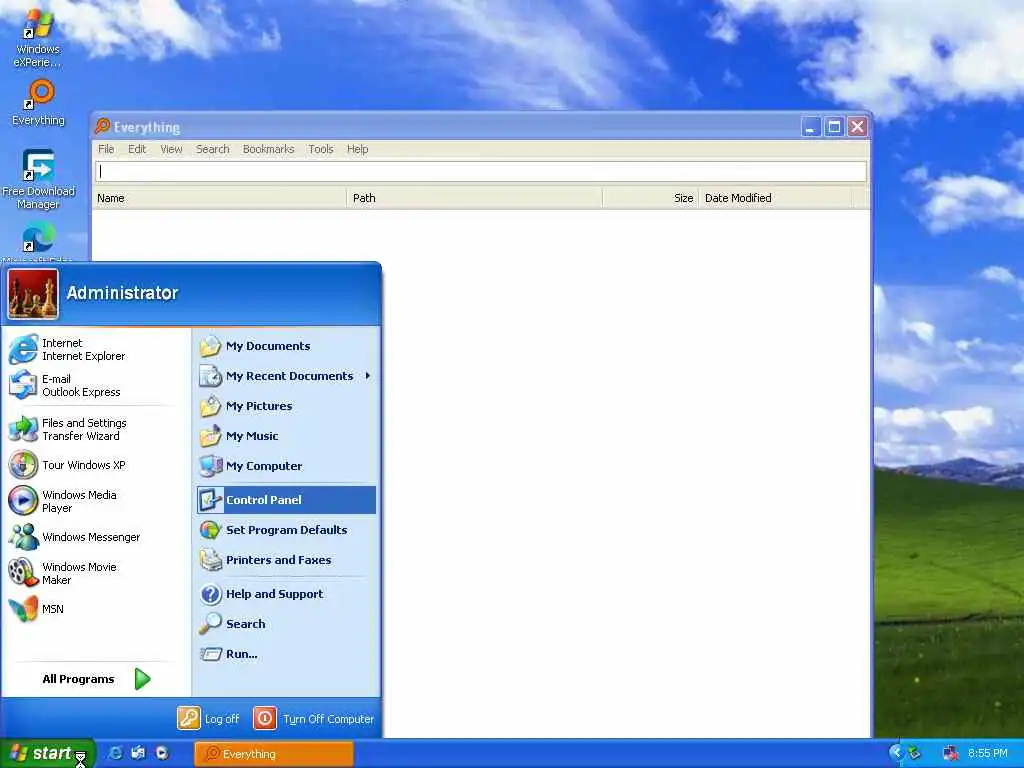The height and width of the screenshot is (768, 1024).
Task: Open My Pictures folder
Action: point(286,406)
